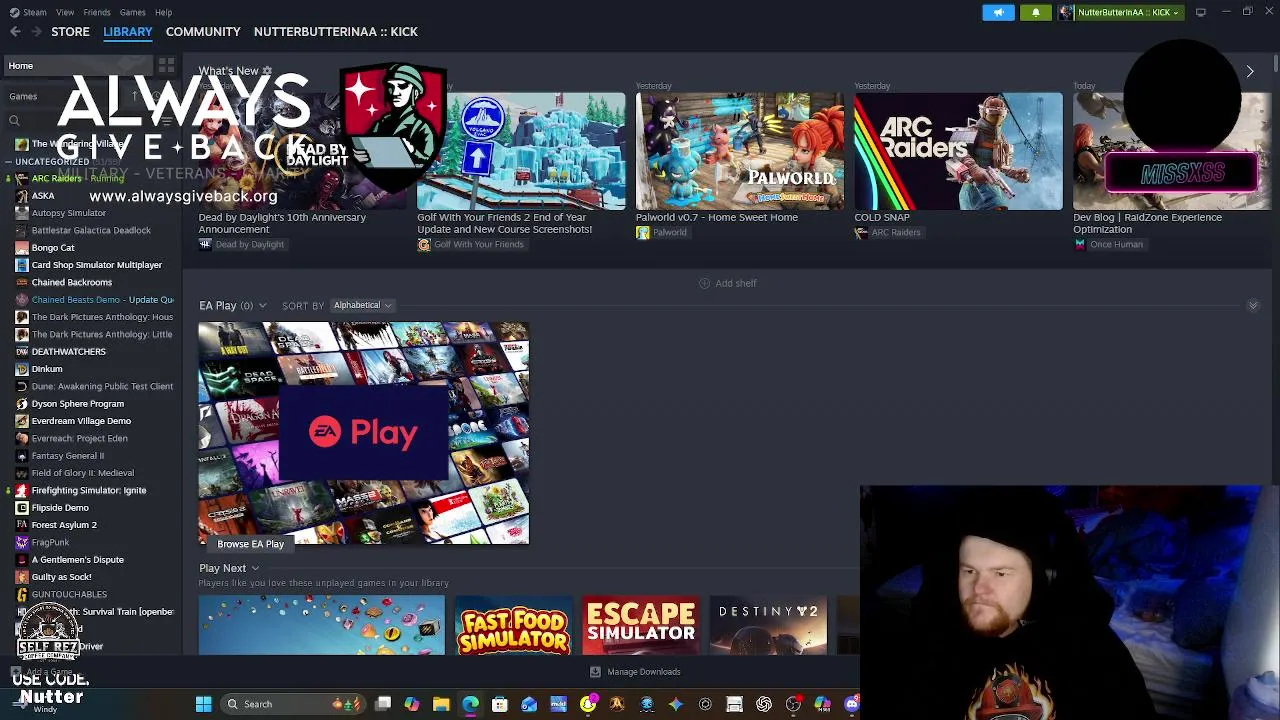
Task: Switch to the STORE tab
Action: 70,32
